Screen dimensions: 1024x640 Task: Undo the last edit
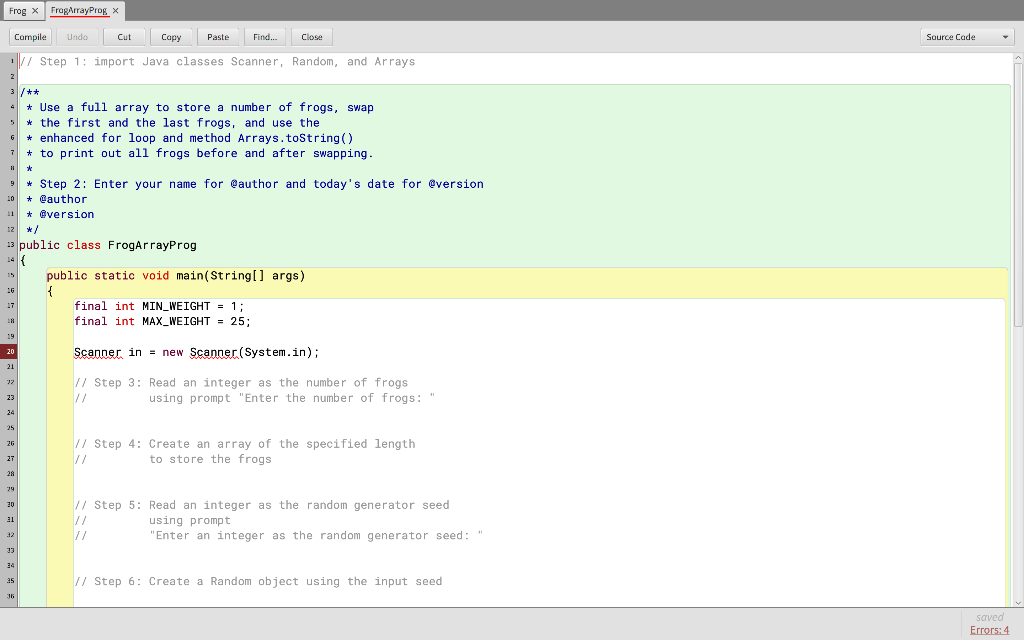[x=77, y=36]
